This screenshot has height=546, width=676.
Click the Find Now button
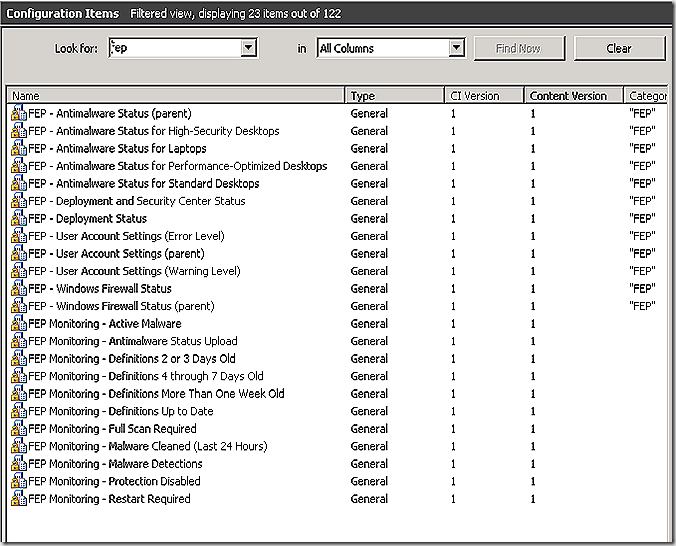[519, 48]
